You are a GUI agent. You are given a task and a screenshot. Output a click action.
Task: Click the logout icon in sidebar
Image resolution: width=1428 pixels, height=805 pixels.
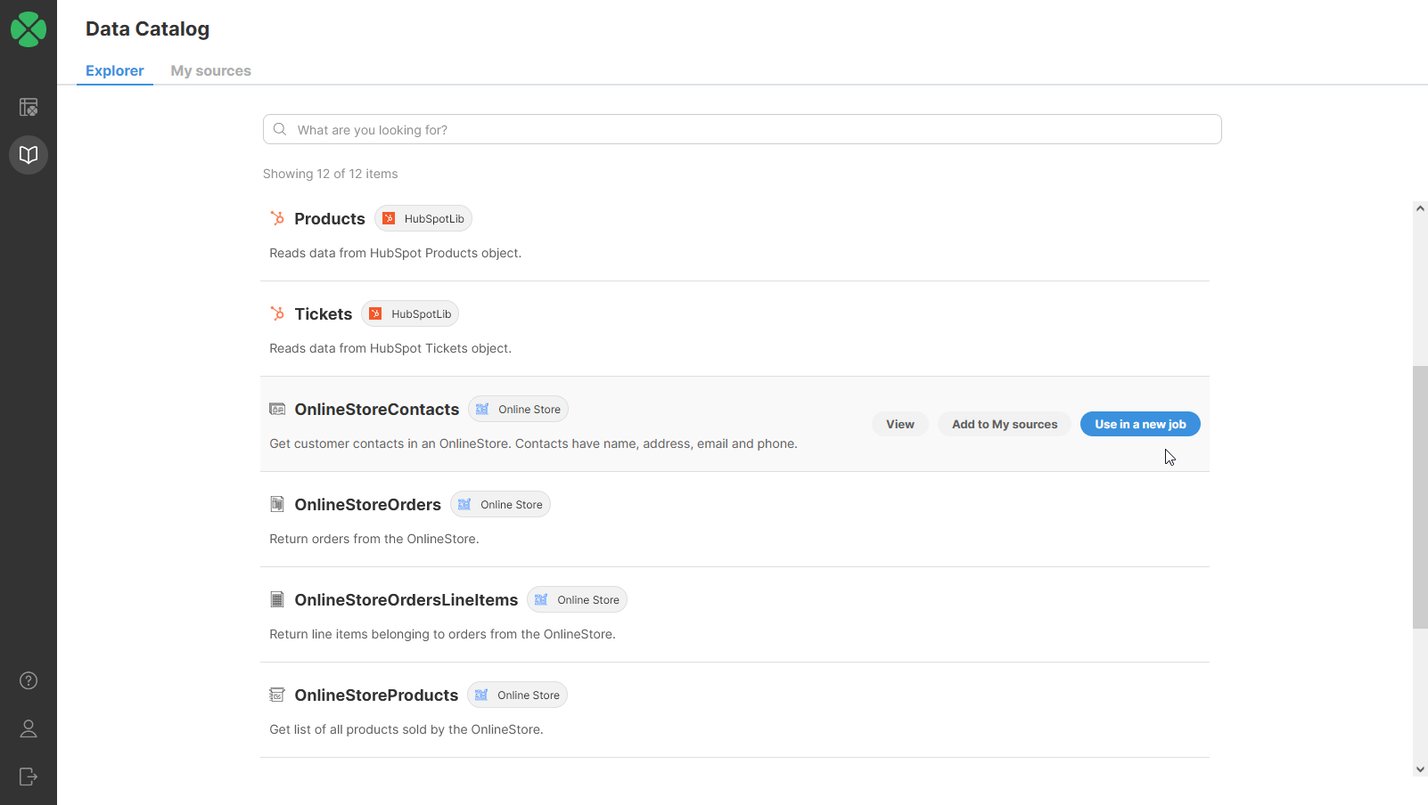coord(28,777)
